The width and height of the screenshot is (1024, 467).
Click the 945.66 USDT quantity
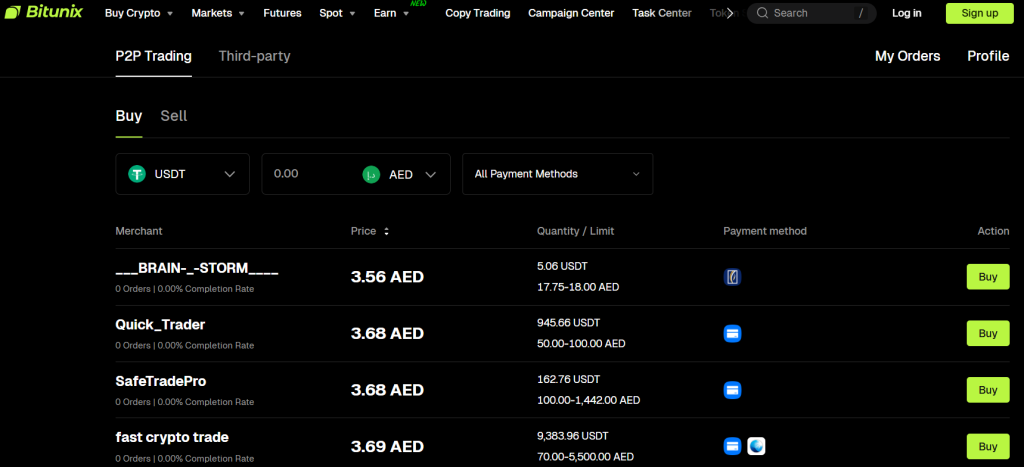click(x=568, y=323)
